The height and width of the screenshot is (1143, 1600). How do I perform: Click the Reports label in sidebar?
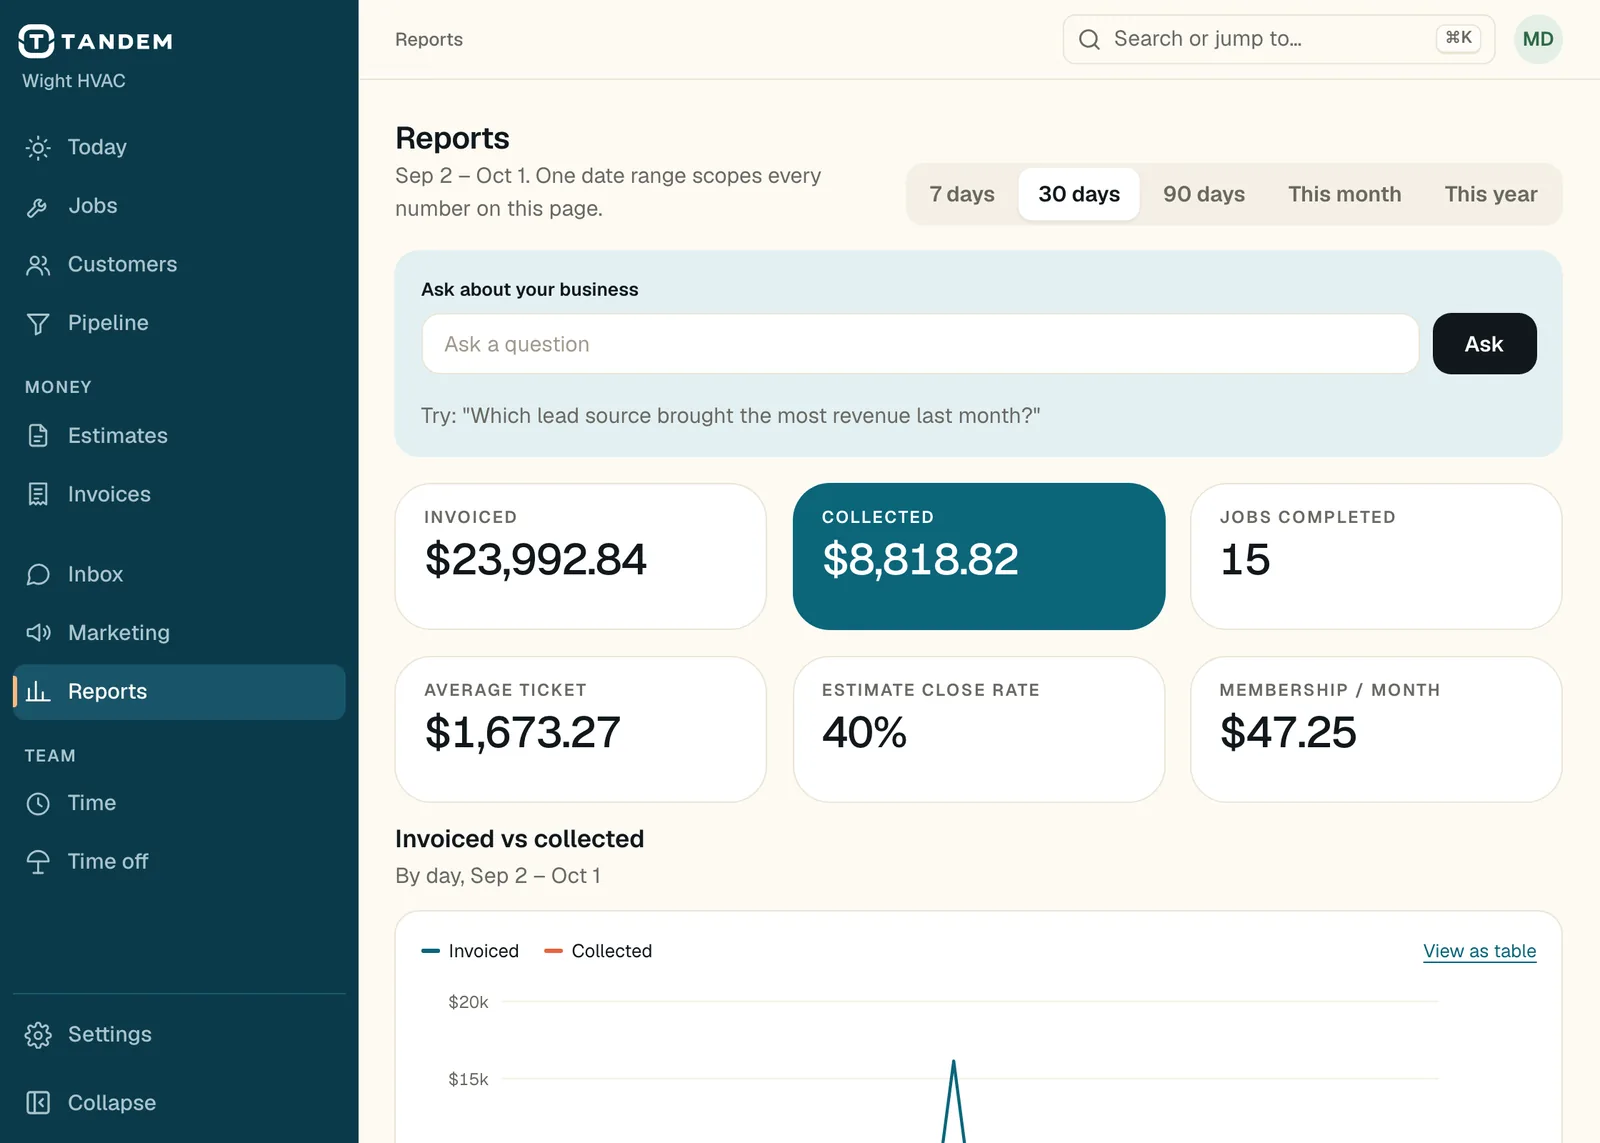click(x=107, y=691)
